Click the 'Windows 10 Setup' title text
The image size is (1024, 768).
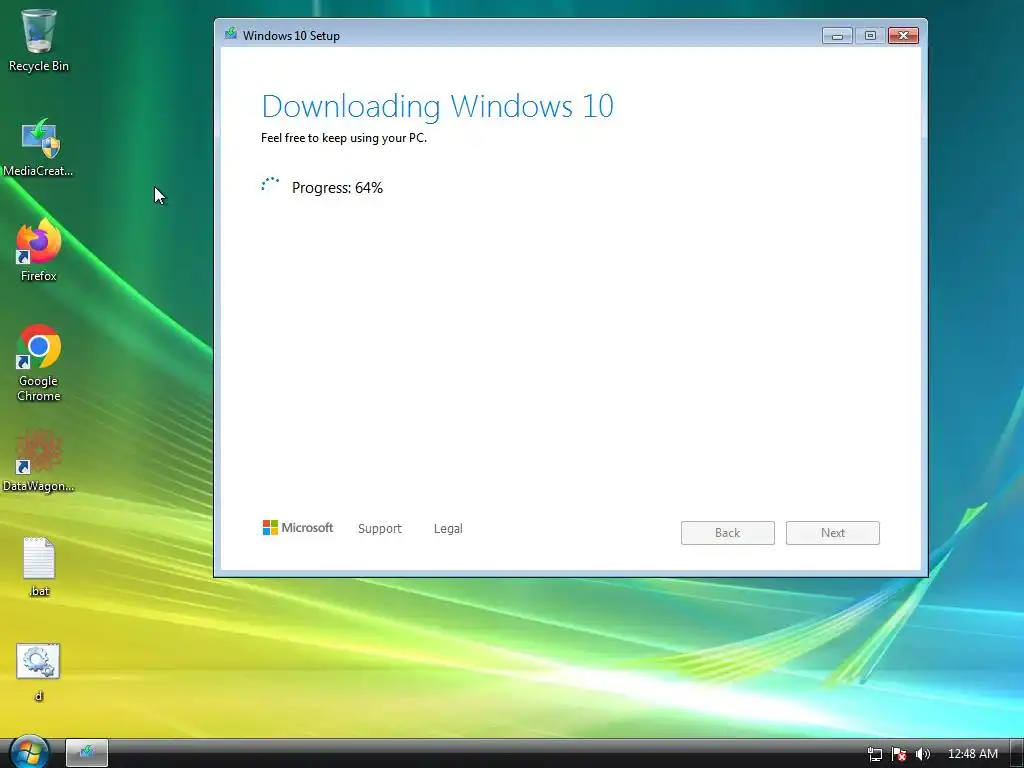point(291,36)
